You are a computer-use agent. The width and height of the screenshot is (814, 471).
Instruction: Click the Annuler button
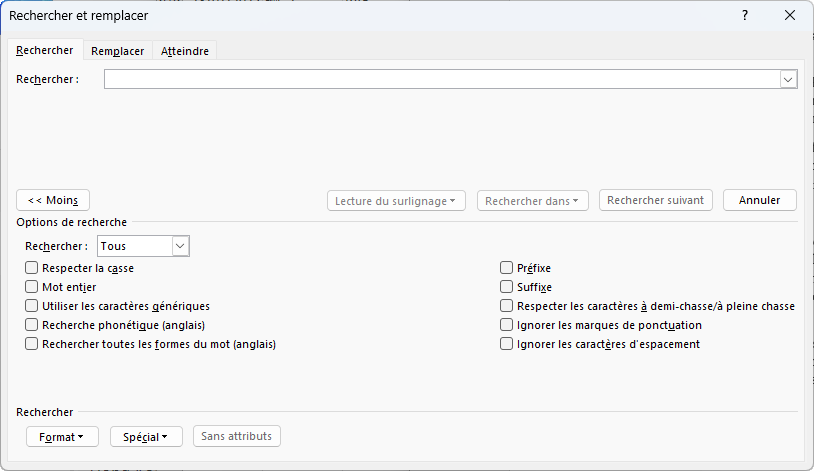759,200
